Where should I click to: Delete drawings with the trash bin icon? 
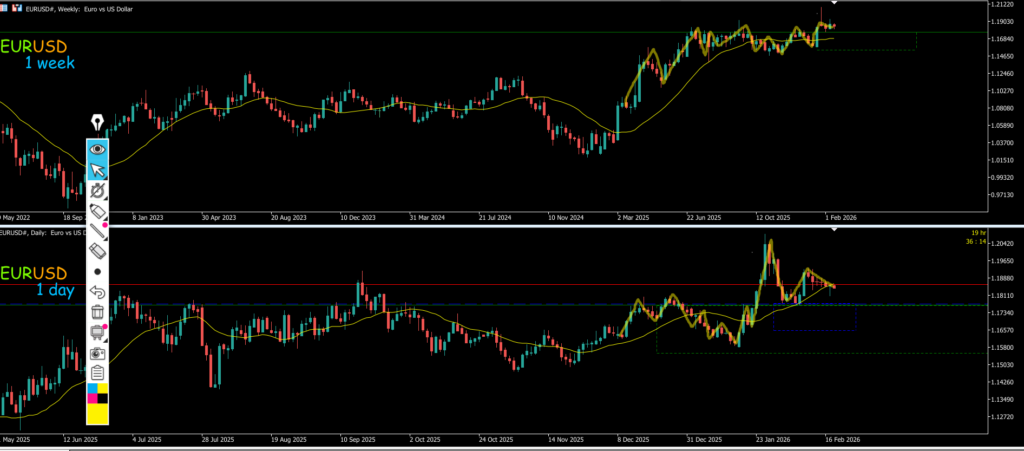(x=97, y=312)
